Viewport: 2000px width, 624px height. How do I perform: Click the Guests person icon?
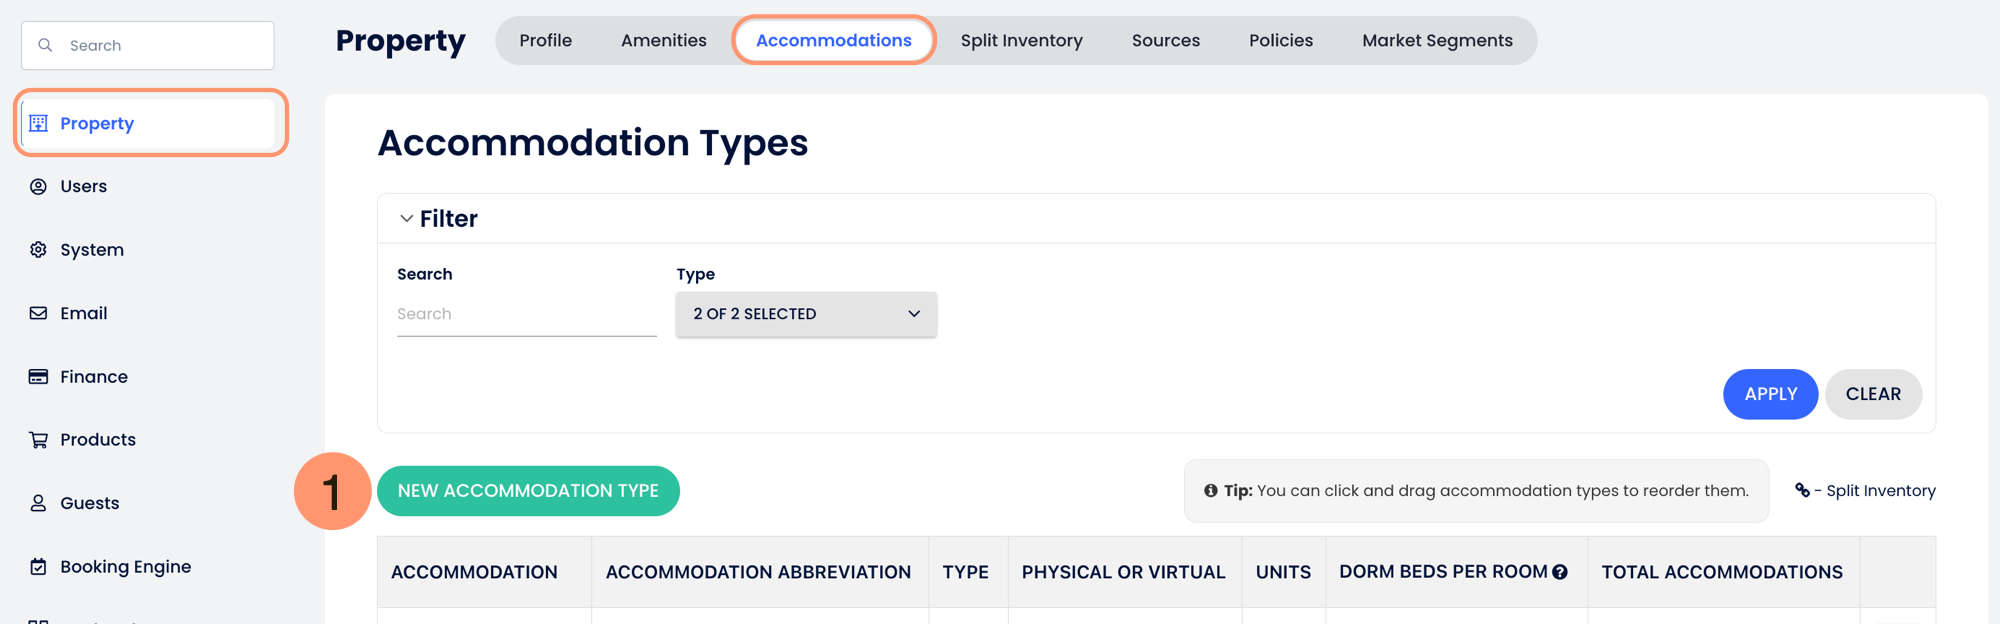click(x=38, y=503)
